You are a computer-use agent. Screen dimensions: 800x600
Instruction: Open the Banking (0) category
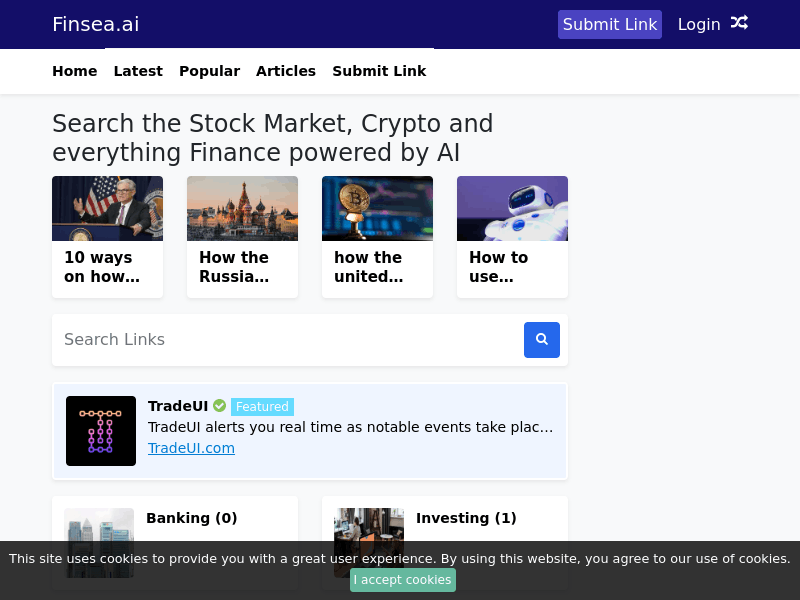[192, 518]
